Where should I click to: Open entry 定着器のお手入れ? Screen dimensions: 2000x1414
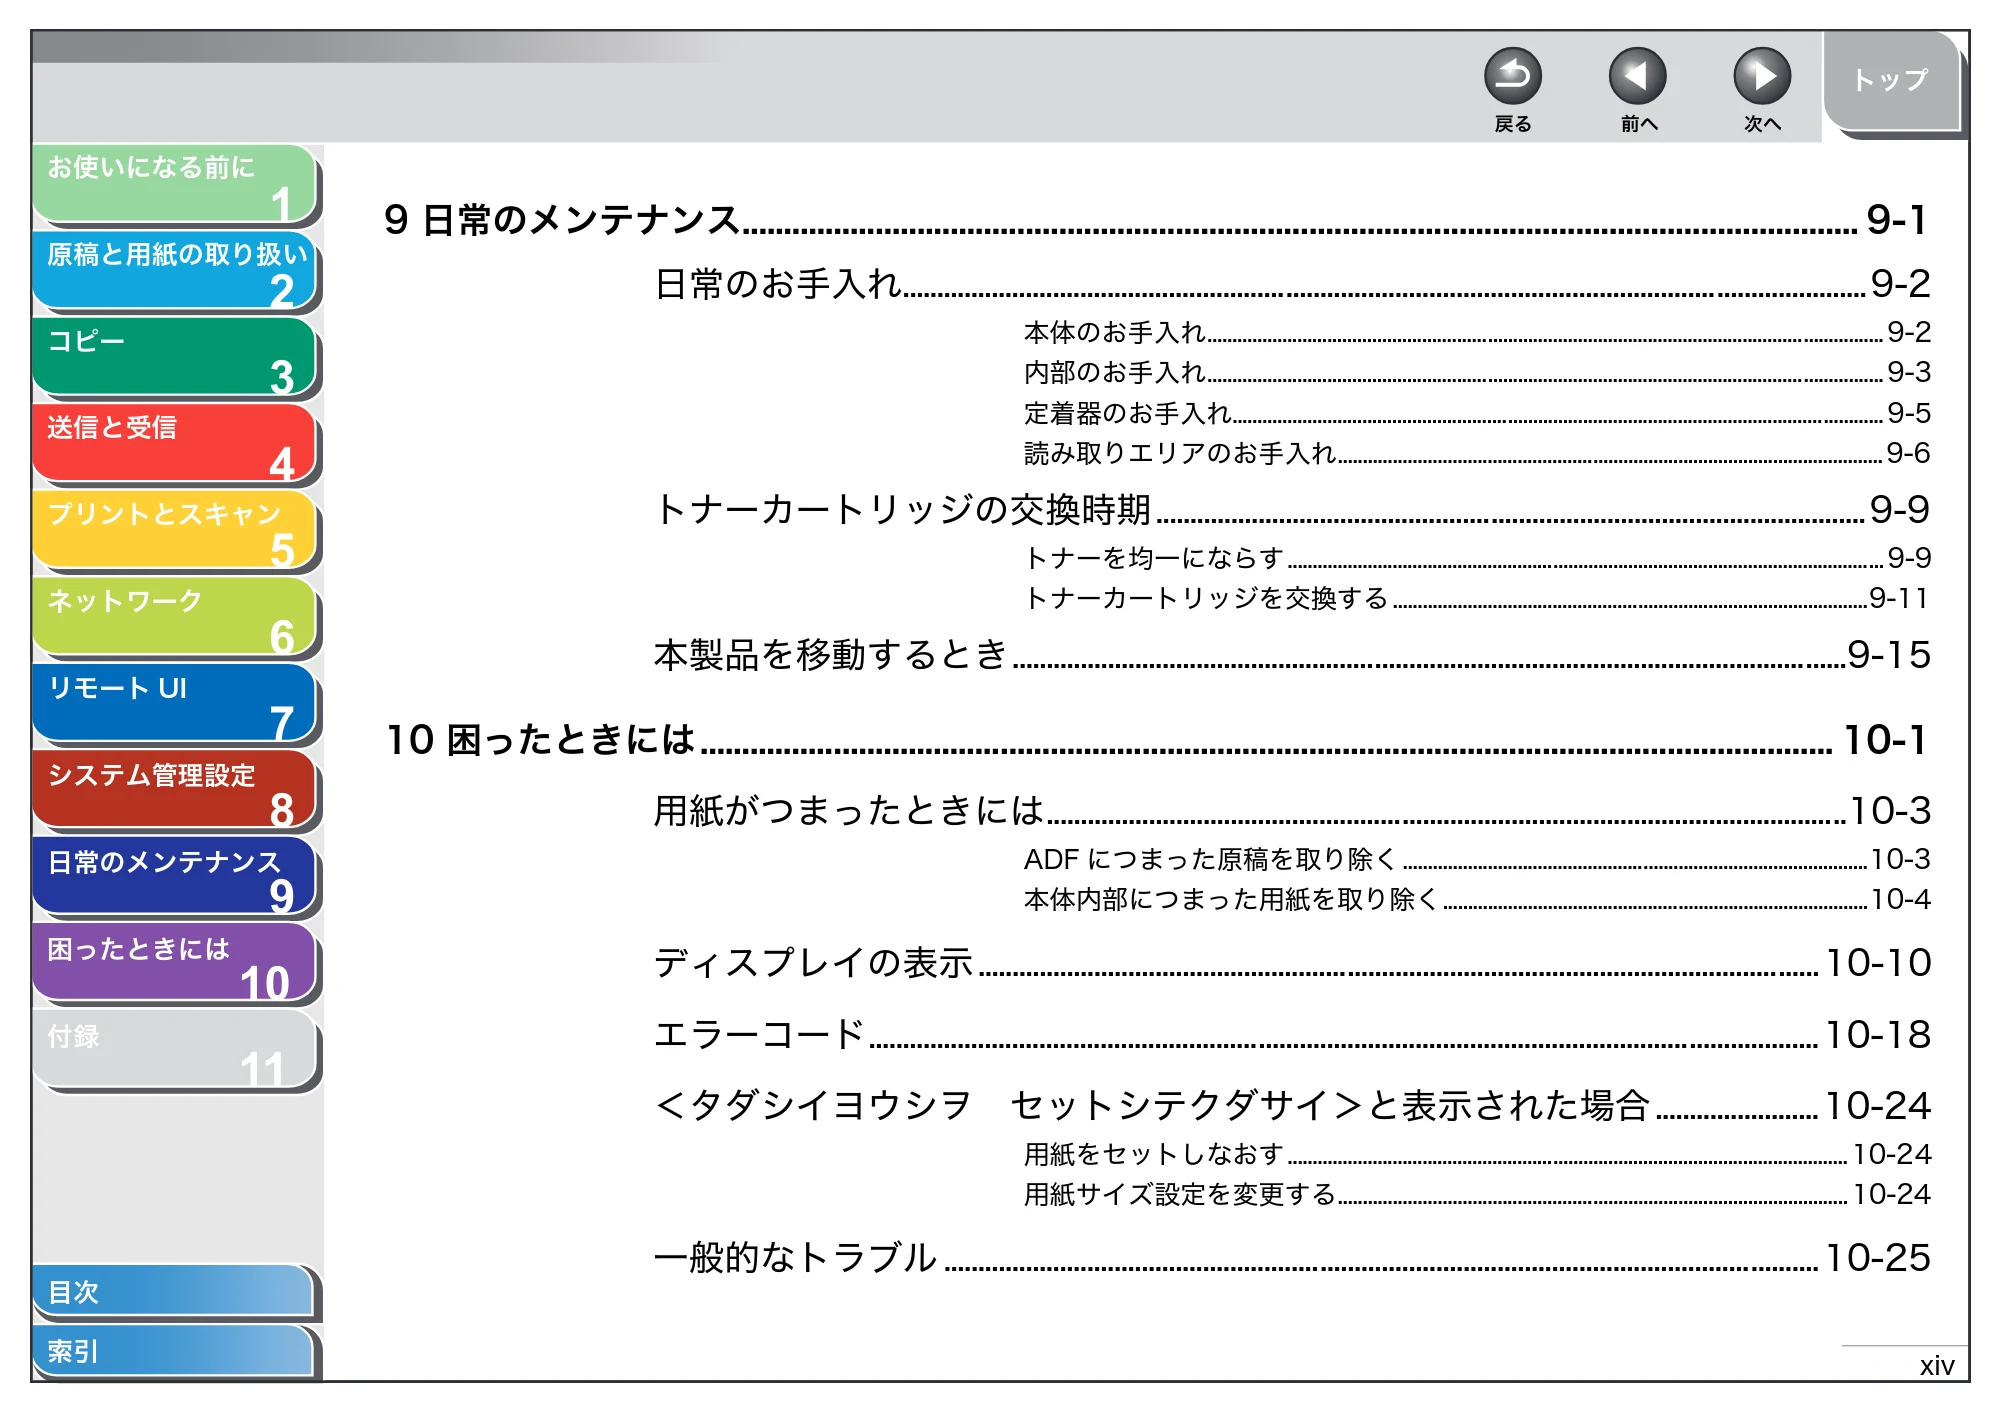1477,413
